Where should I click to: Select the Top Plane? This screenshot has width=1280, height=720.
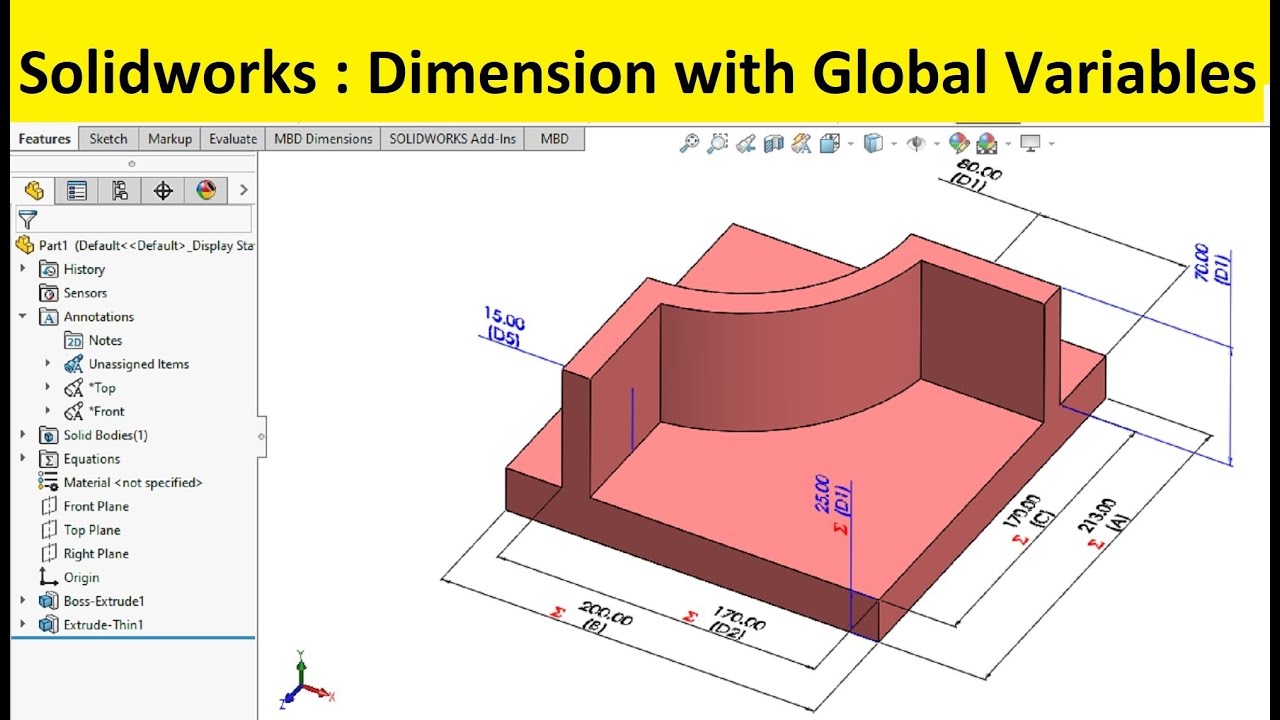click(x=79, y=530)
